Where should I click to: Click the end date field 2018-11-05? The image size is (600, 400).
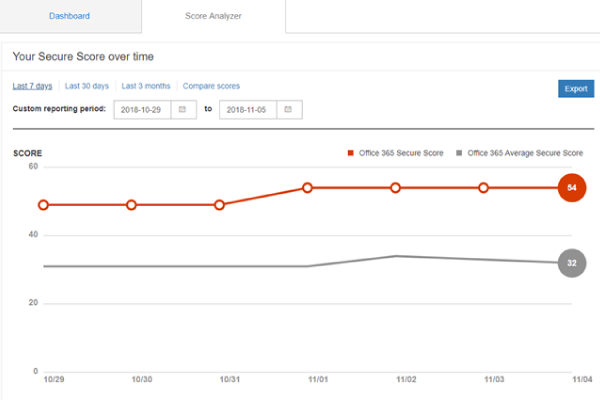pyautogui.click(x=247, y=108)
